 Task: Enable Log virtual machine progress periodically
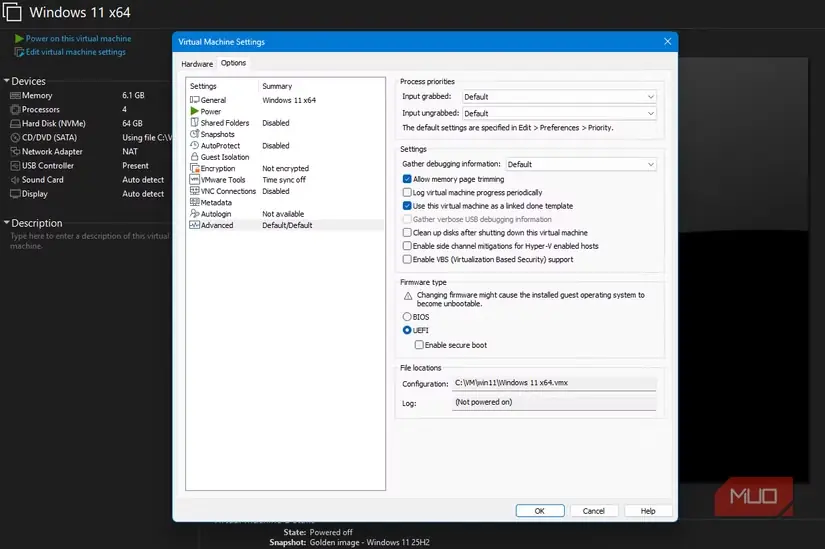(x=407, y=192)
